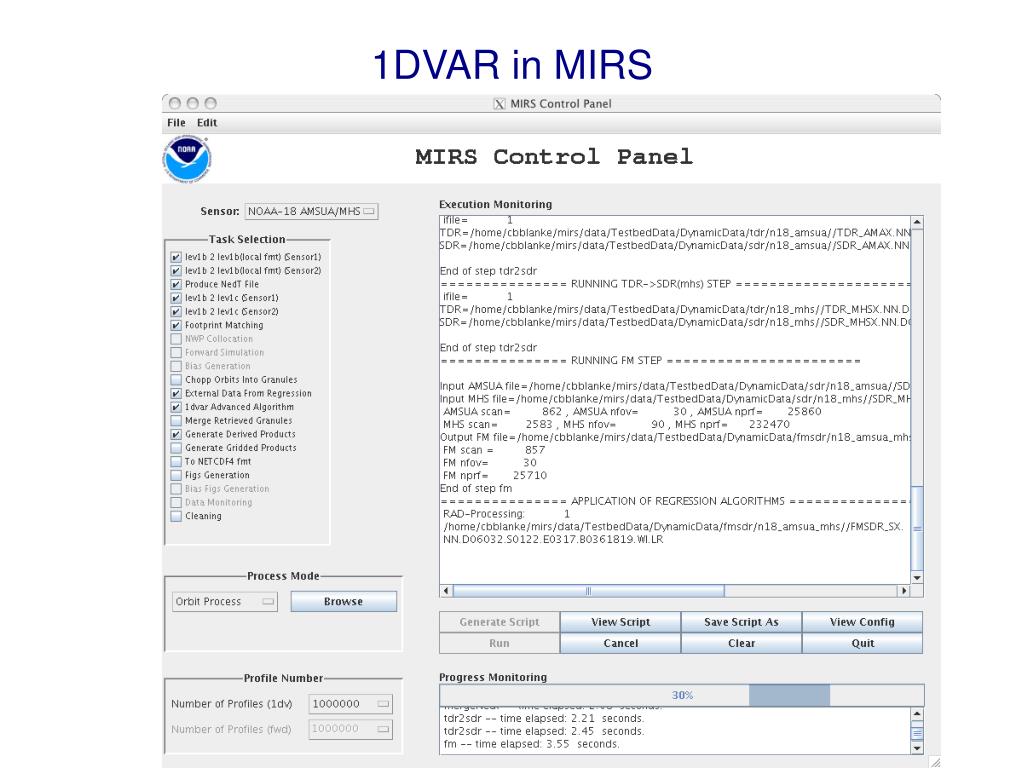Clear the execution monitoring output
The height and width of the screenshot is (768, 1024).
pos(741,643)
